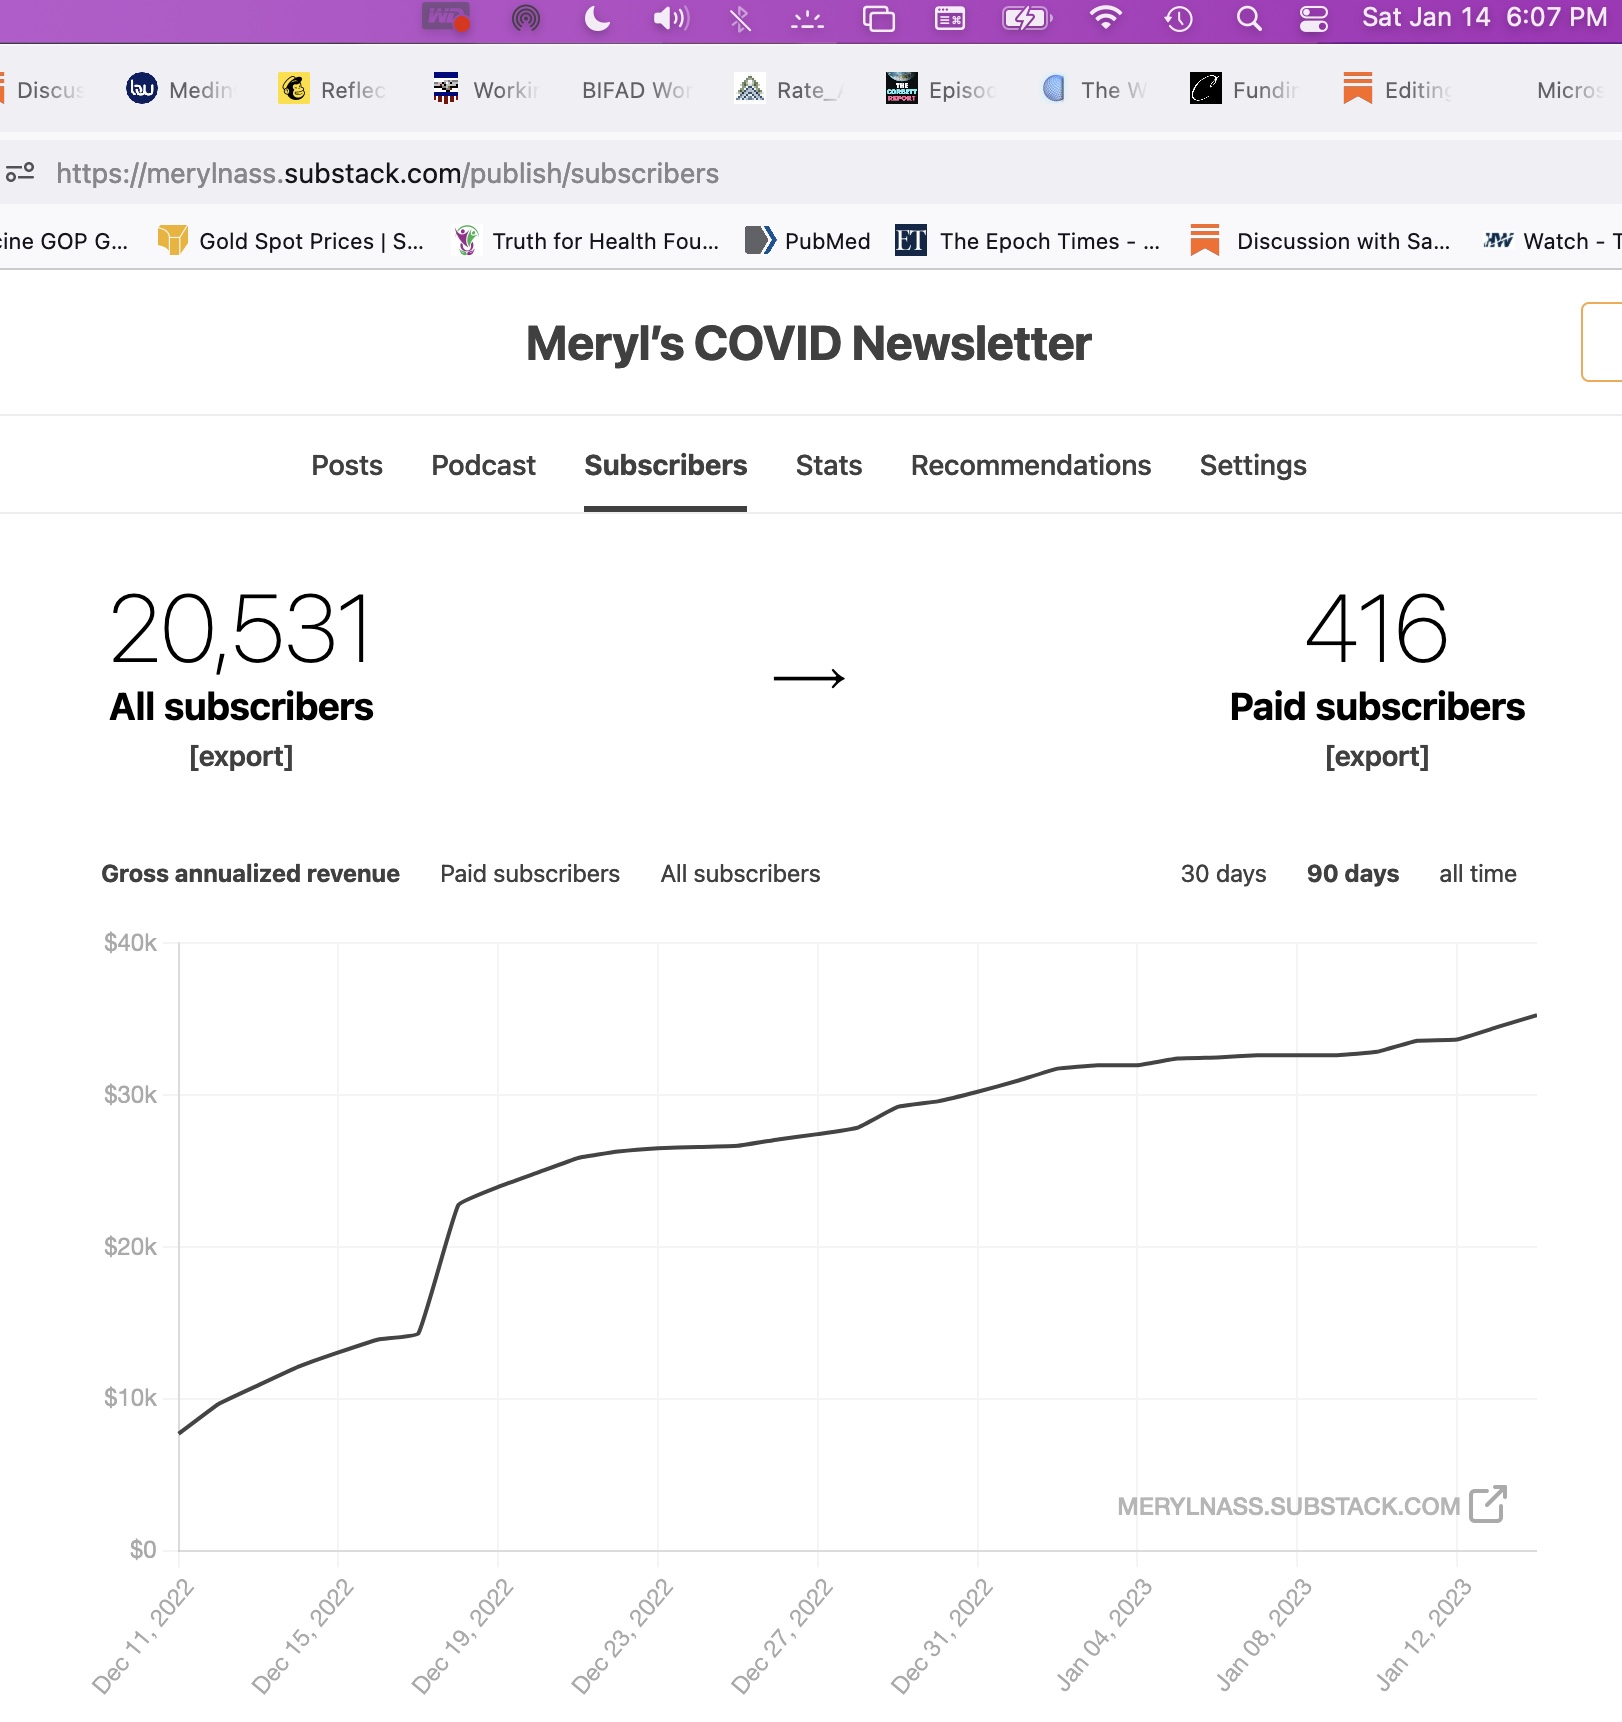The height and width of the screenshot is (1722, 1622).
Task: Click the site settings icon beside URL
Action: tap(20, 173)
